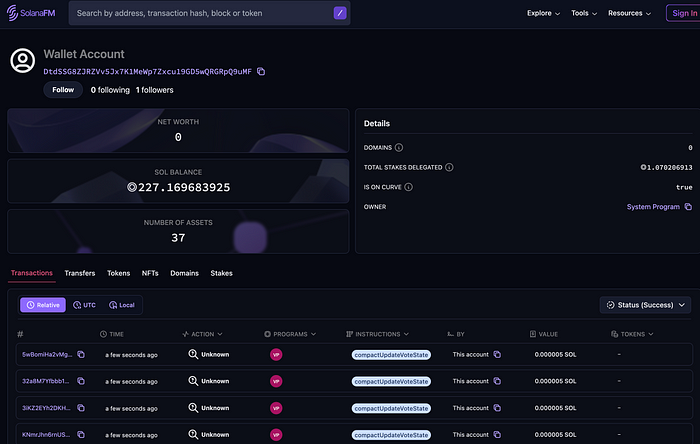Click the VP program badge in first row
Image resolution: width=700 pixels, height=444 pixels.
pyautogui.click(x=276, y=354)
